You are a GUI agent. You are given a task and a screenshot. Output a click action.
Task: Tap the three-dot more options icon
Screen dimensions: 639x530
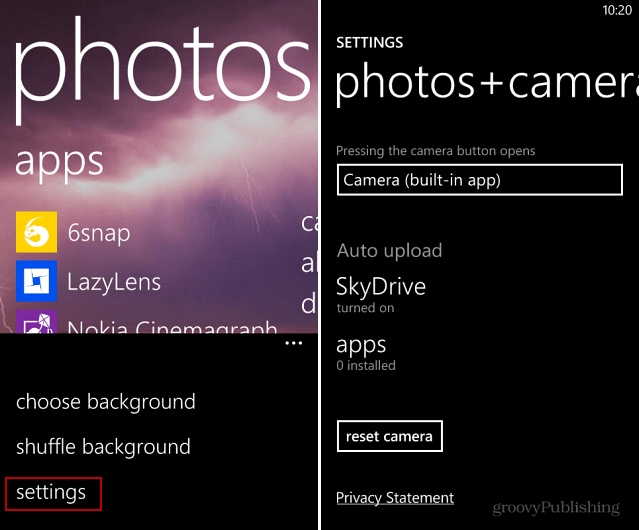pos(293,343)
